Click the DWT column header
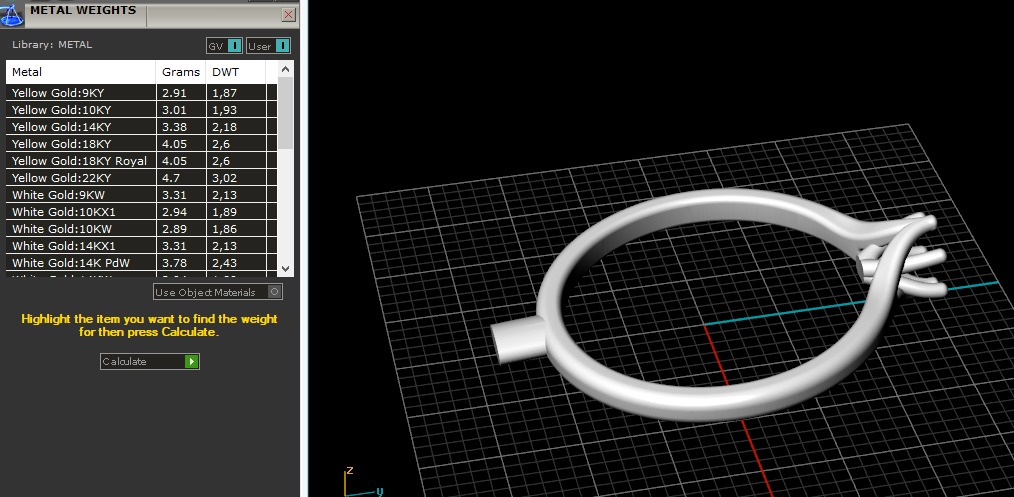The height and width of the screenshot is (497, 1014). pos(235,72)
